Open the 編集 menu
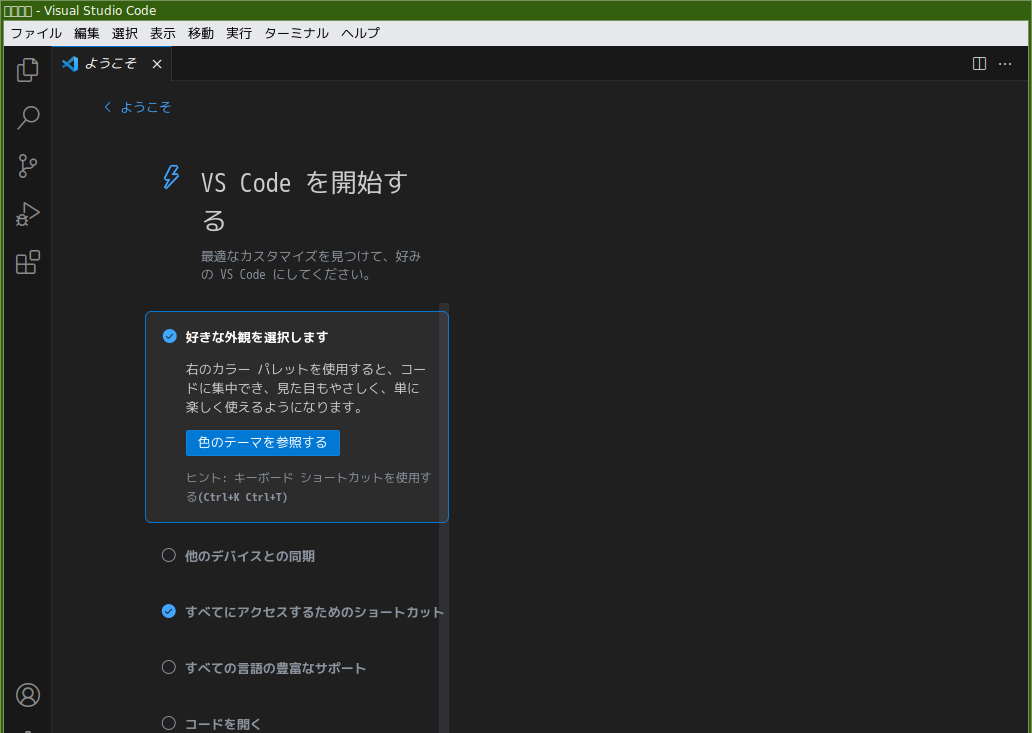The height and width of the screenshot is (733, 1032). tap(87, 33)
